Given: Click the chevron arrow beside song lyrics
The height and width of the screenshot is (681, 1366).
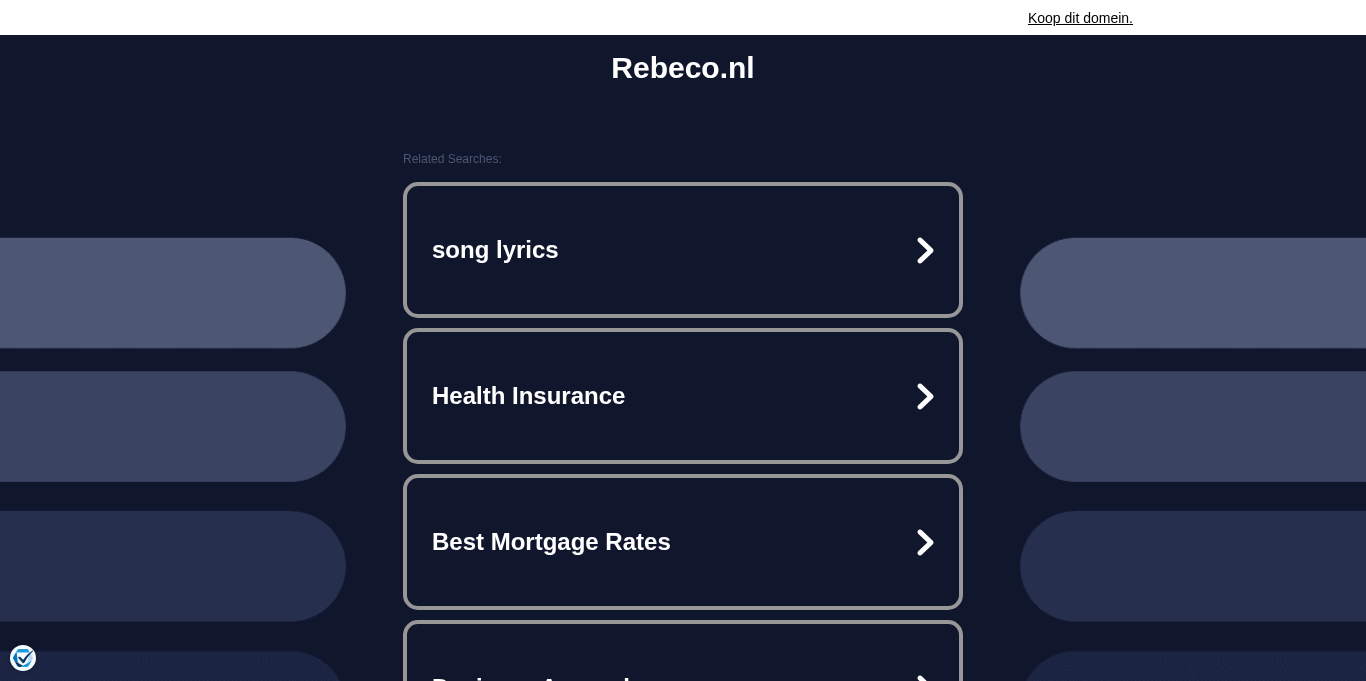Looking at the screenshot, I should coord(925,250).
